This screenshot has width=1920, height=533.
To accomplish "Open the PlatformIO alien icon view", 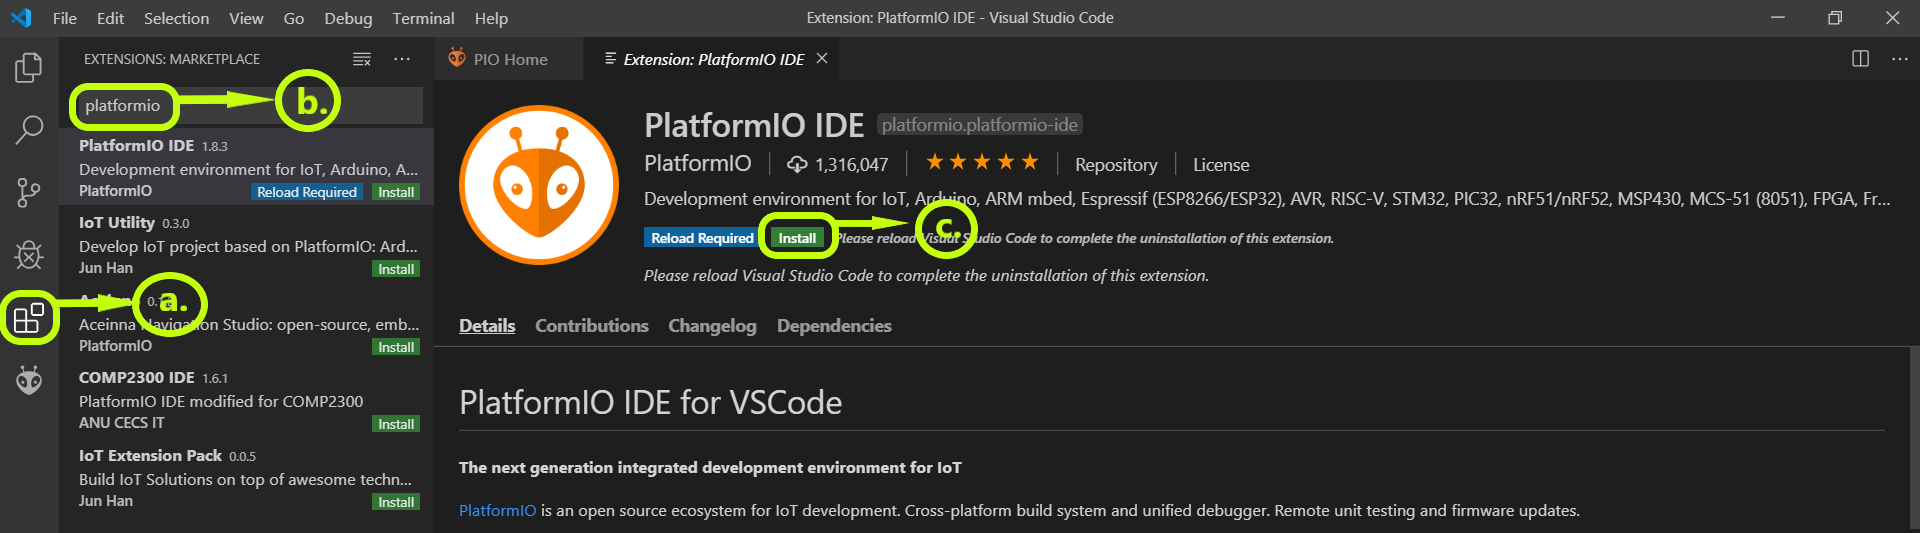I will pyautogui.click(x=29, y=381).
